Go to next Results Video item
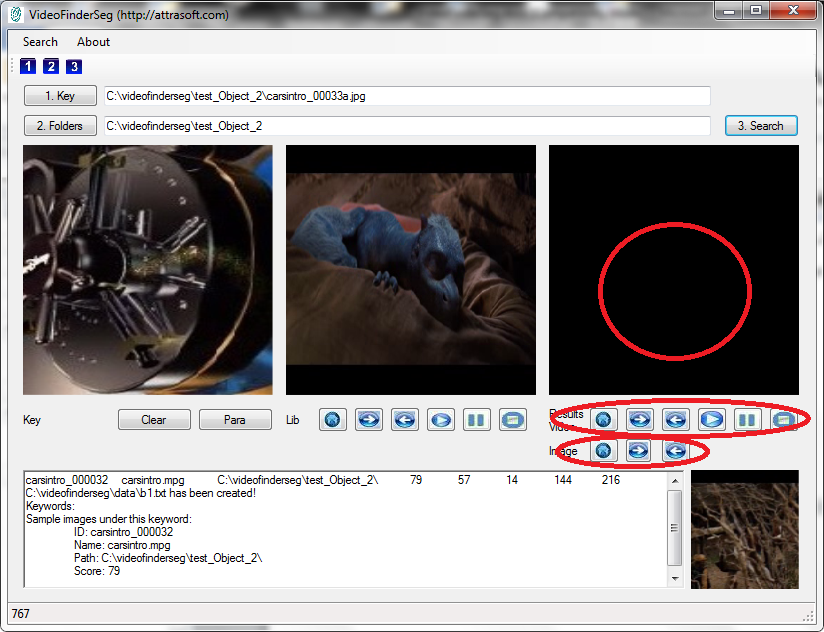824x632 pixels. click(640, 419)
